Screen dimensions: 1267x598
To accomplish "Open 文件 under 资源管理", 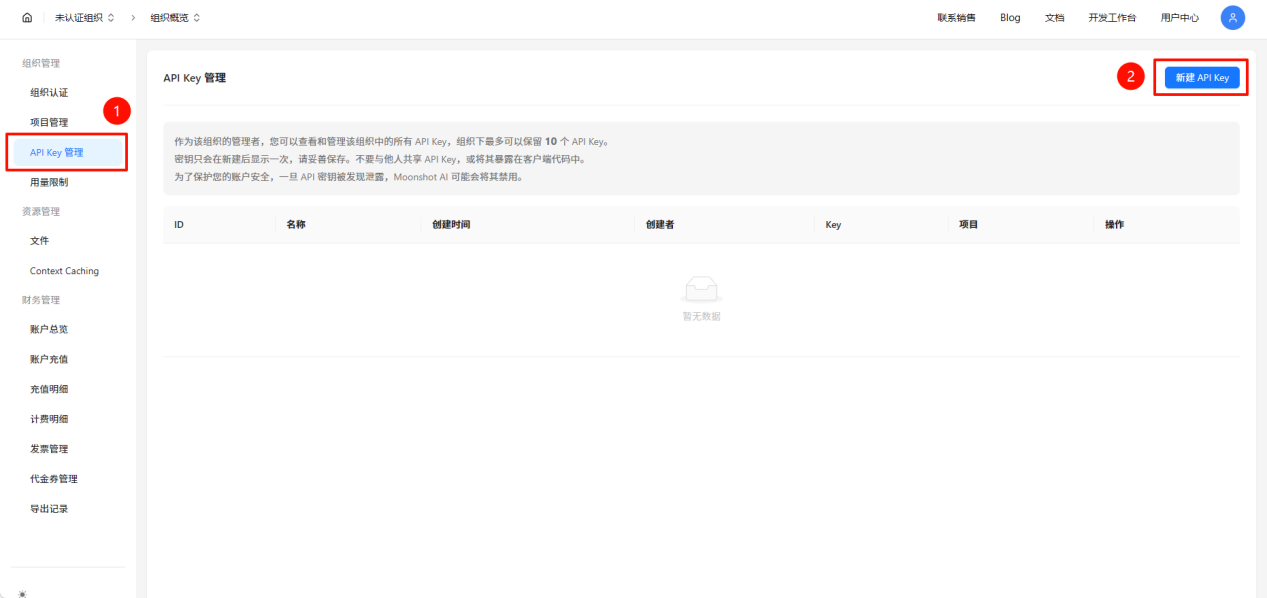I will point(40,241).
